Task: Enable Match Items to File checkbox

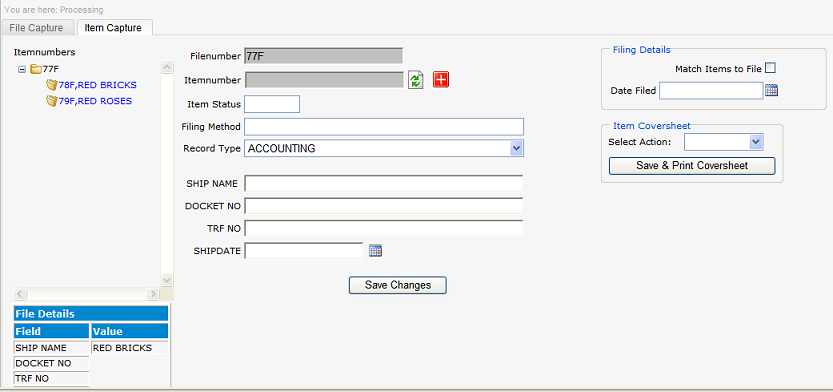Action: 770,68
